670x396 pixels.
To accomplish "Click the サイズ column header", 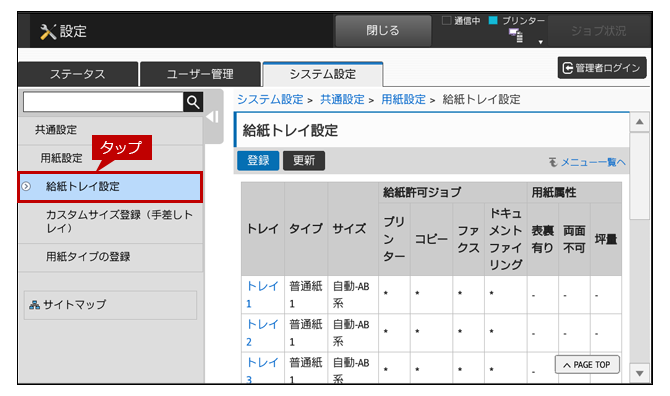I will pos(353,229).
